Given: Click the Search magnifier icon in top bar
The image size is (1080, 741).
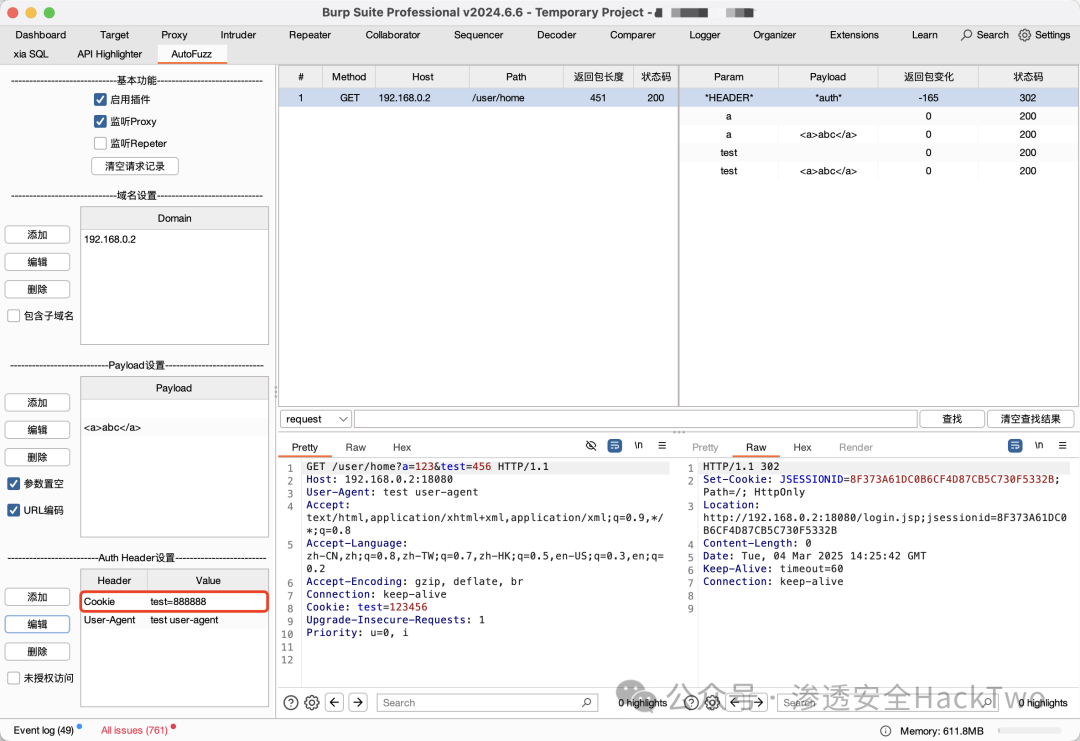Looking at the screenshot, I should pyautogui.click(x=967, y=34).
